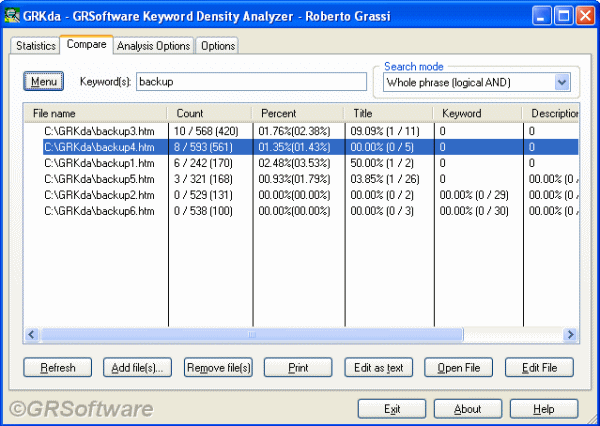Click the horizontal scrollbar right arrow
600x426 pixels.
click(x=571, y=335)
